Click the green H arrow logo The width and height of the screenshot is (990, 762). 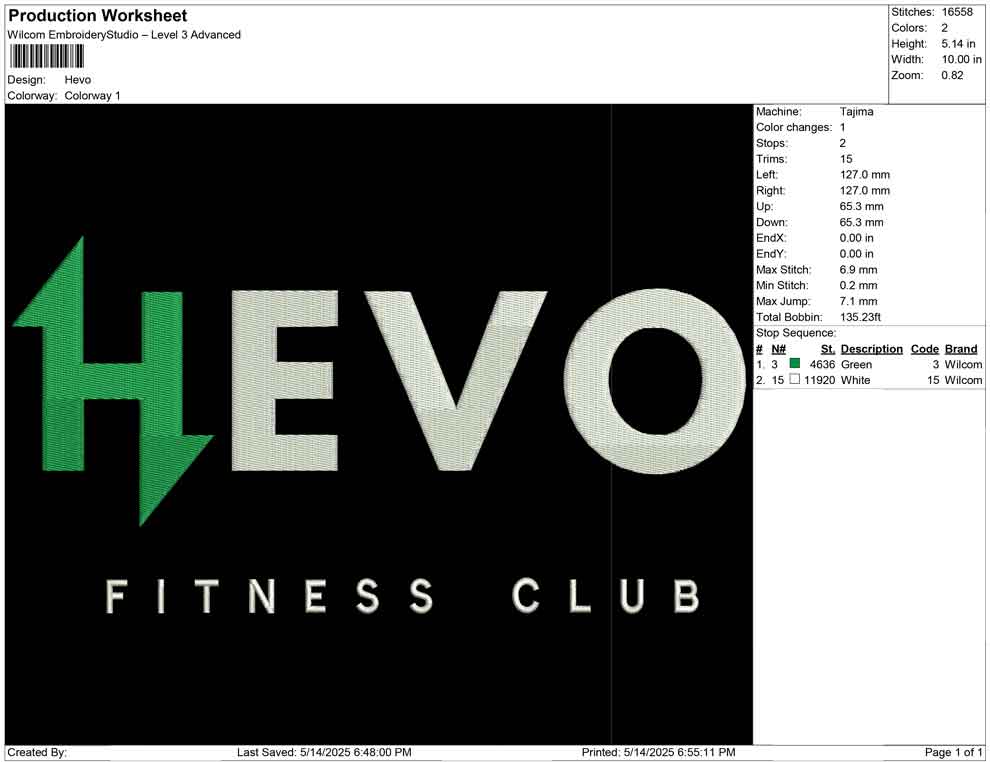[x=113, y=381]
